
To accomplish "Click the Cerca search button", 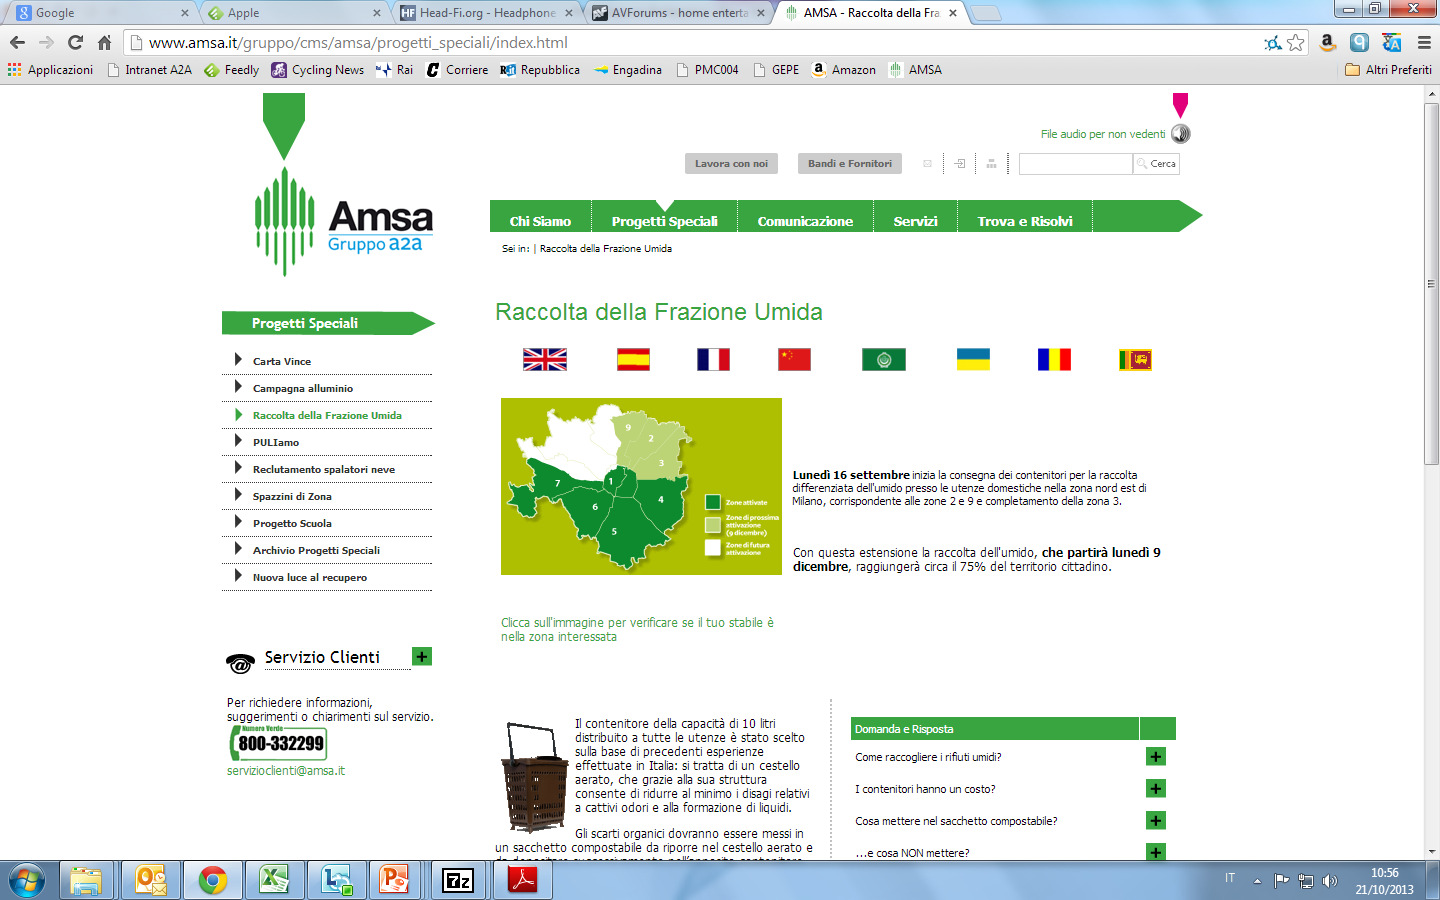I will point(1156,164).
